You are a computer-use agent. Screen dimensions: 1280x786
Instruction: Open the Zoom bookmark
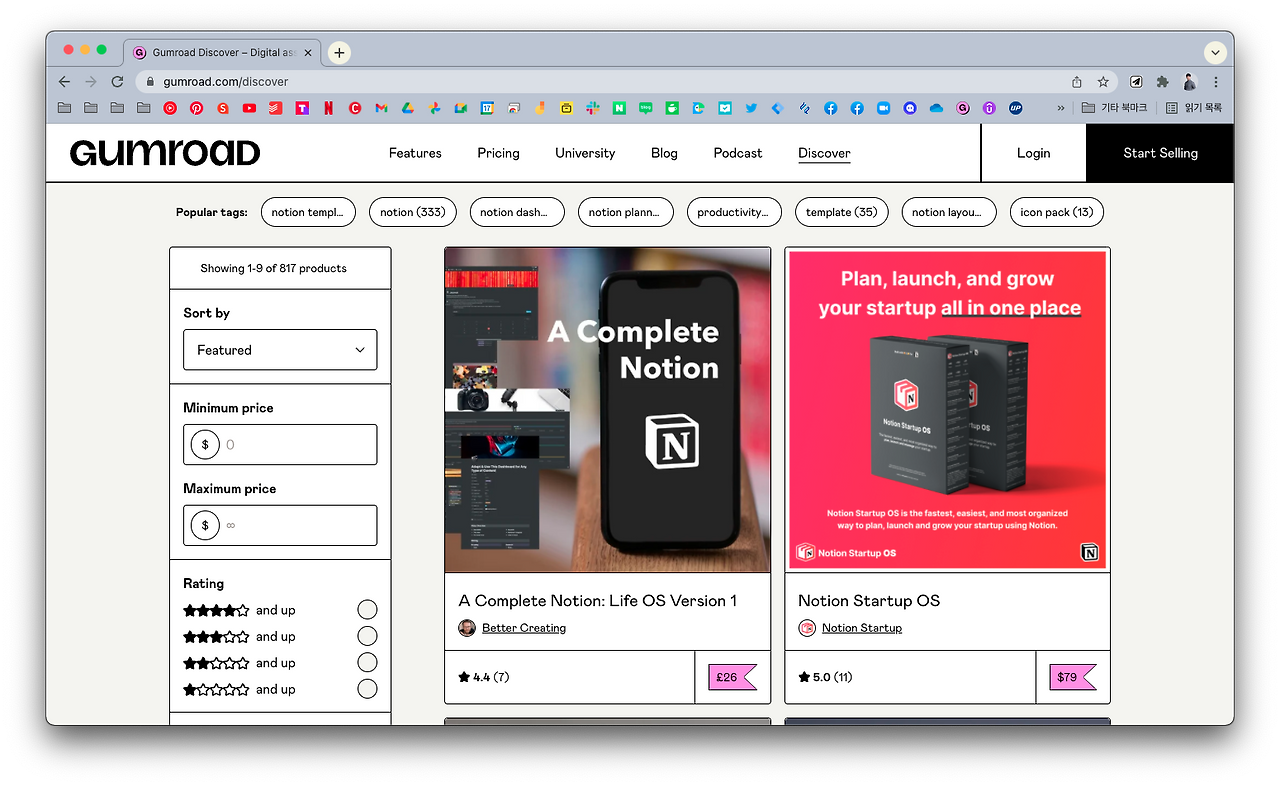pos(884,108)
